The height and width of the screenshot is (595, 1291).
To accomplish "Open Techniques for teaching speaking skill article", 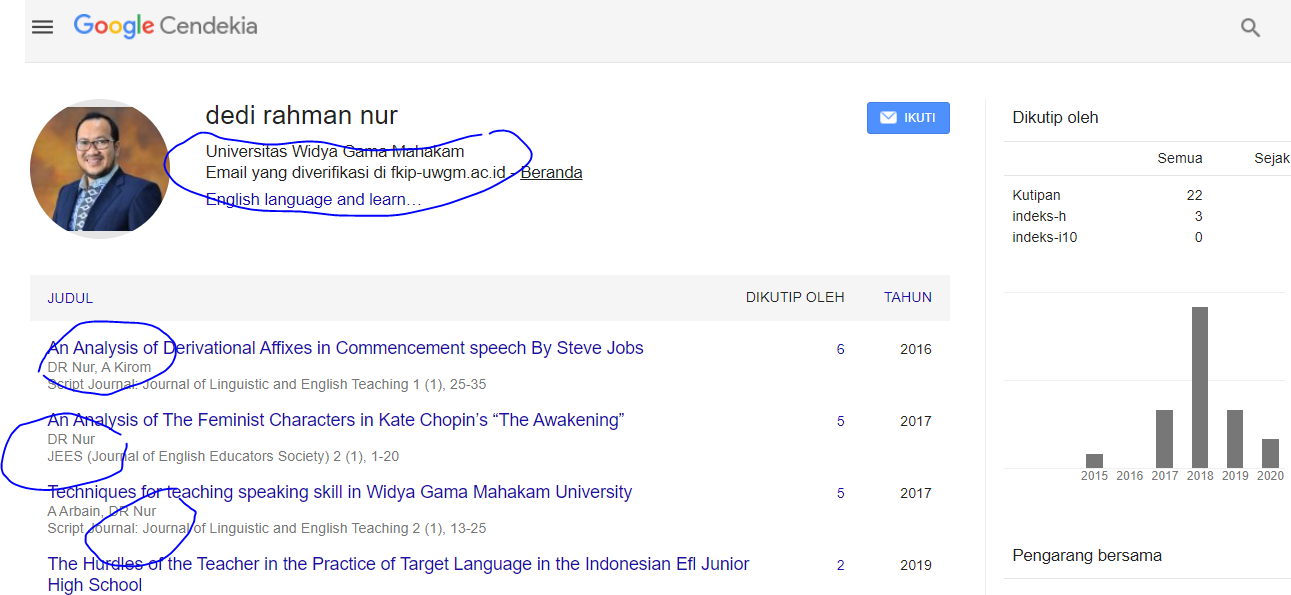I will (x=340, y=492).
